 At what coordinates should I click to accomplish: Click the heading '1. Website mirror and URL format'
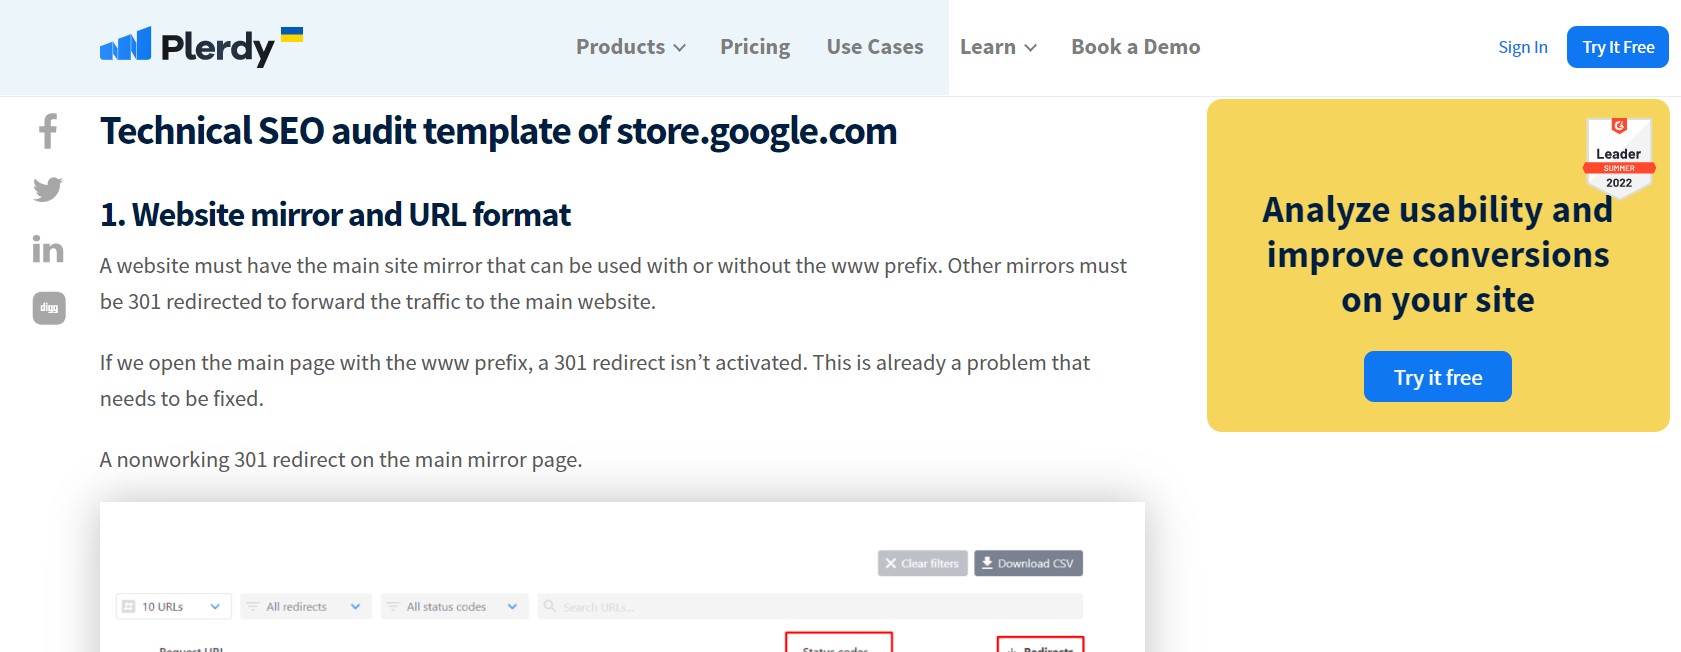[336, 214]
